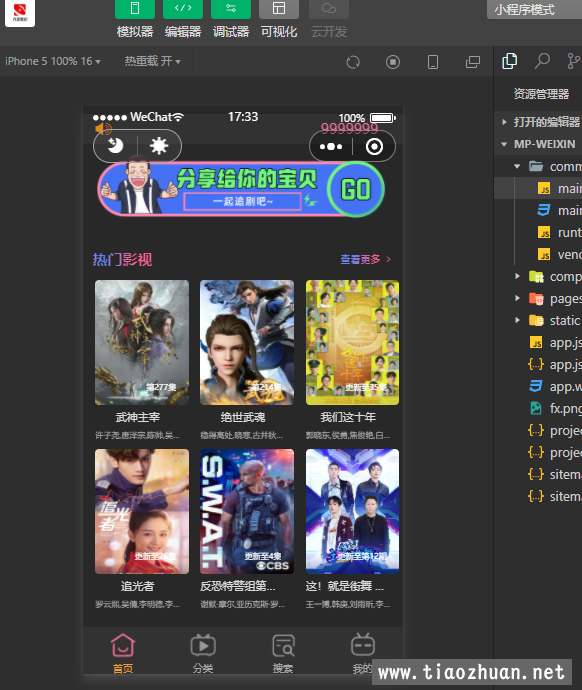This screenshot has width=582, height=690.
Task: Click the 武神主宰 title text
Action: [138, 417]
